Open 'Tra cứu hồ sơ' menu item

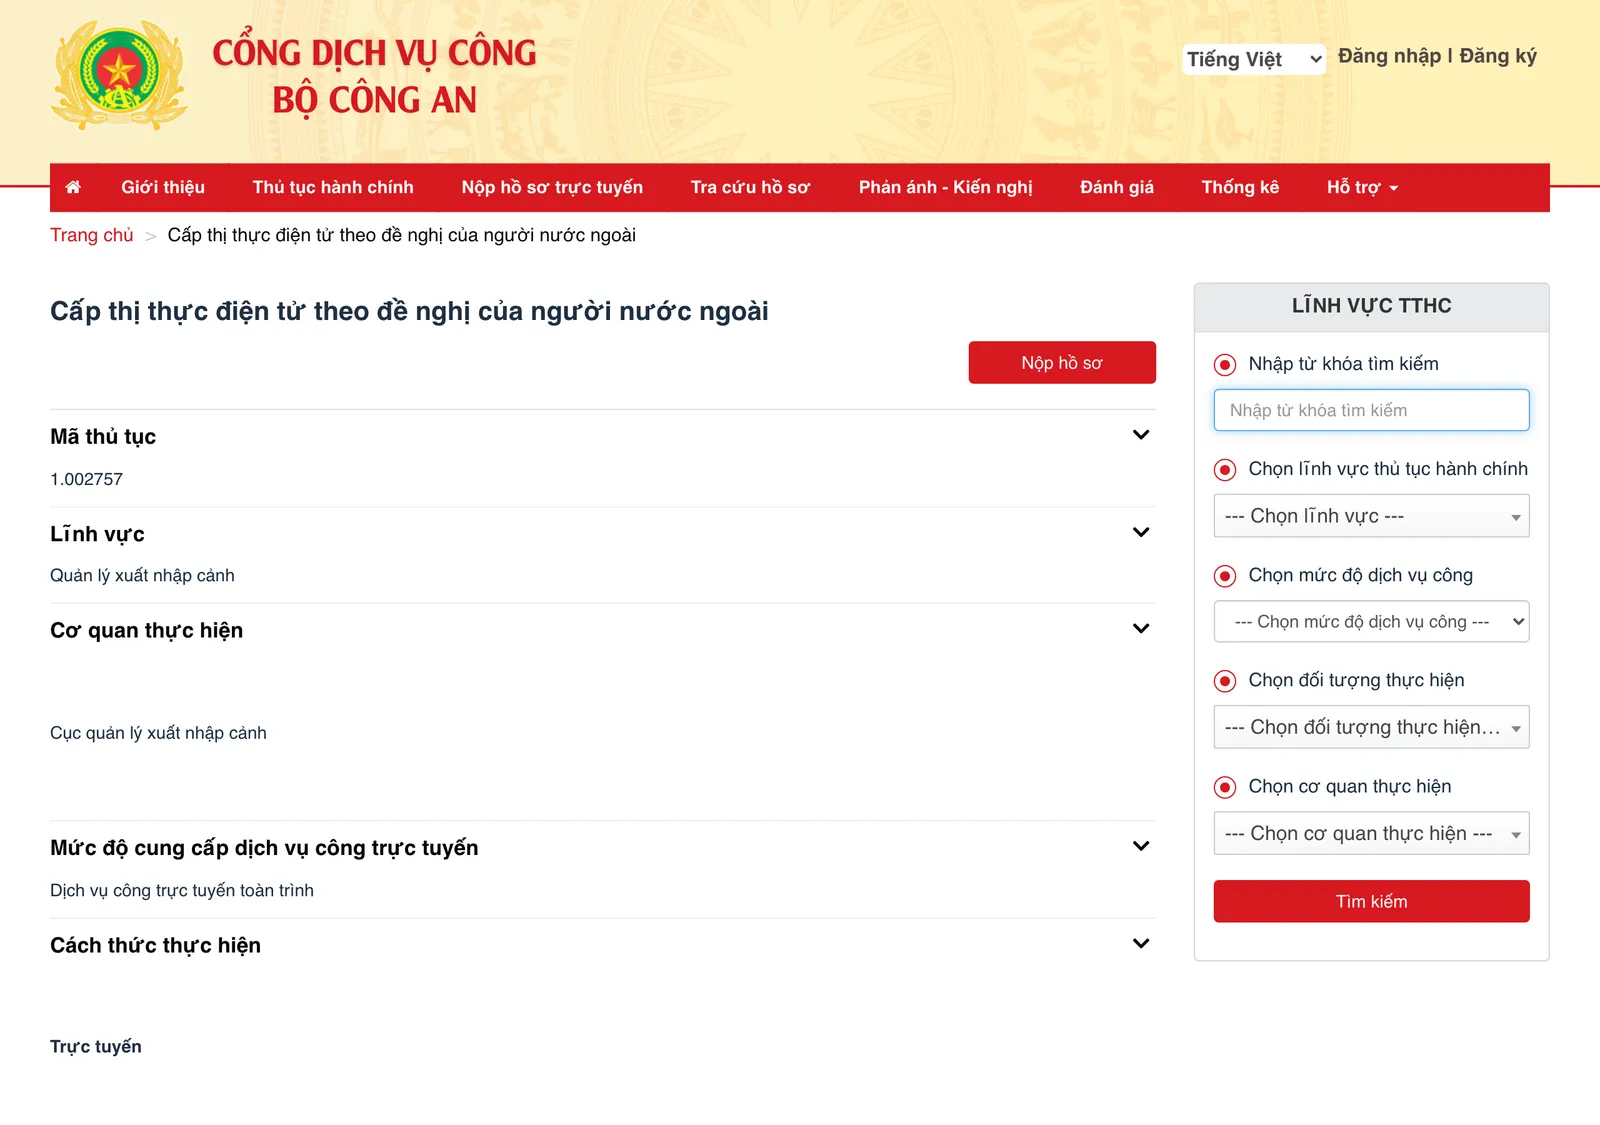click(x=750, y=187)
